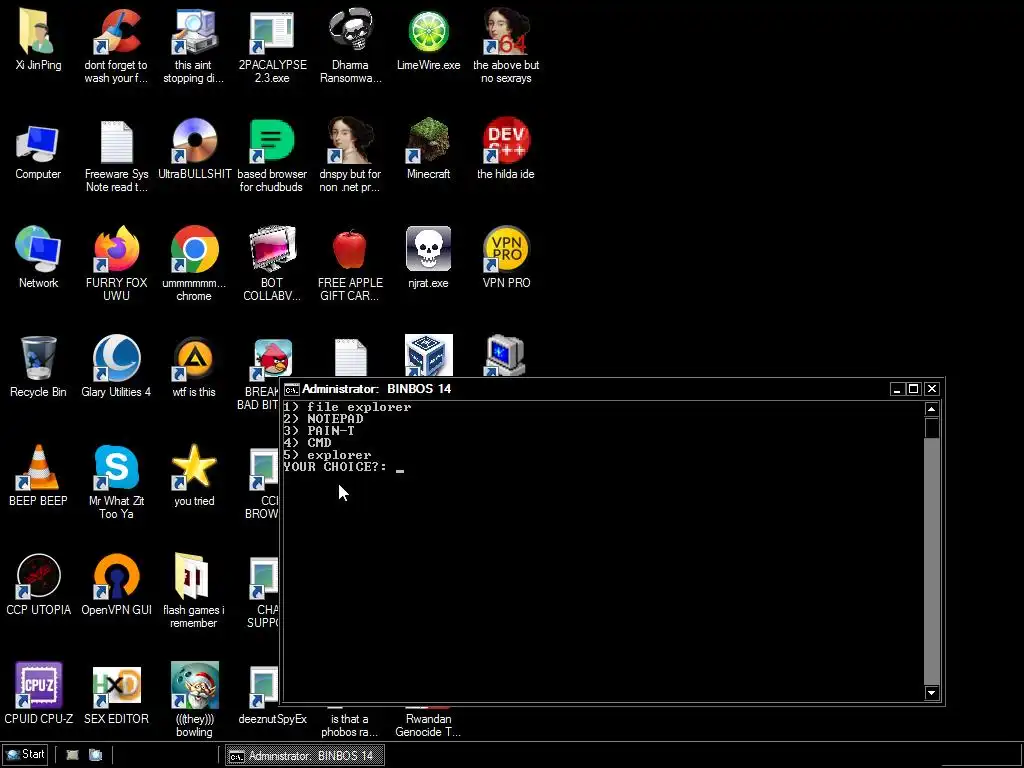
Task: Maximize the BINBOS 14 console window
Action: coord(914,389)
